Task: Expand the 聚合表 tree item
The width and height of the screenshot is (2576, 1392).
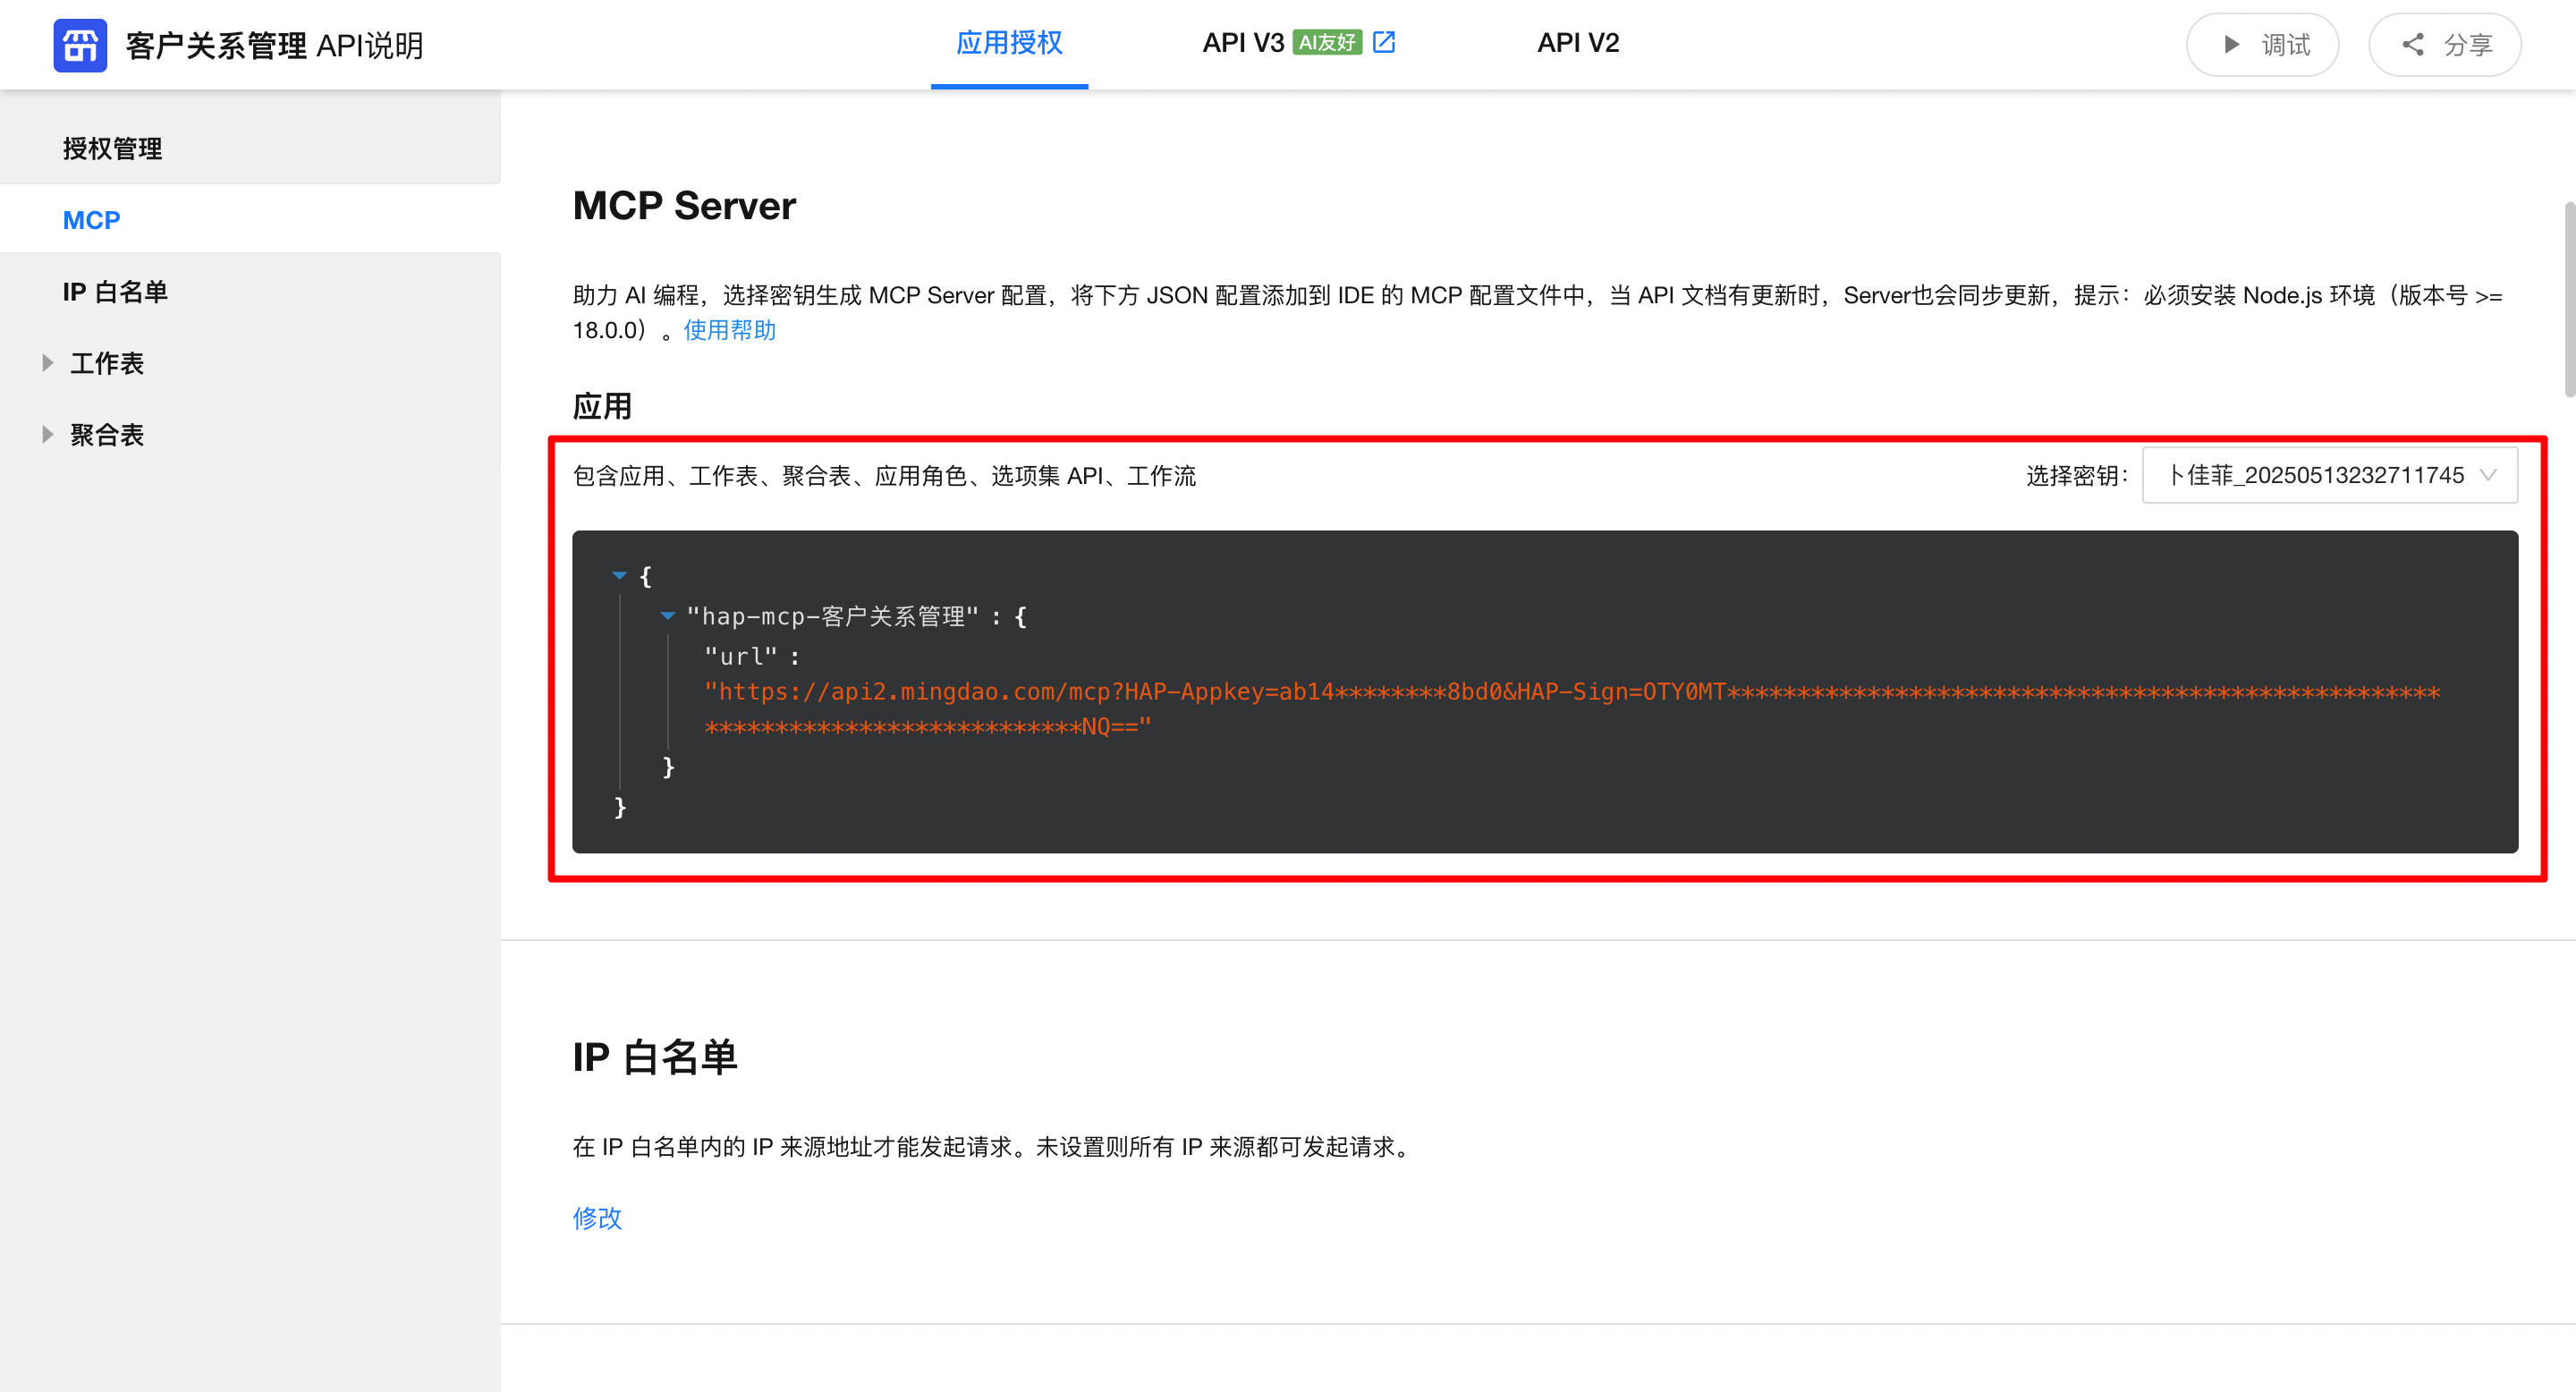Action: pyautogui.click(x=47, y=434)
